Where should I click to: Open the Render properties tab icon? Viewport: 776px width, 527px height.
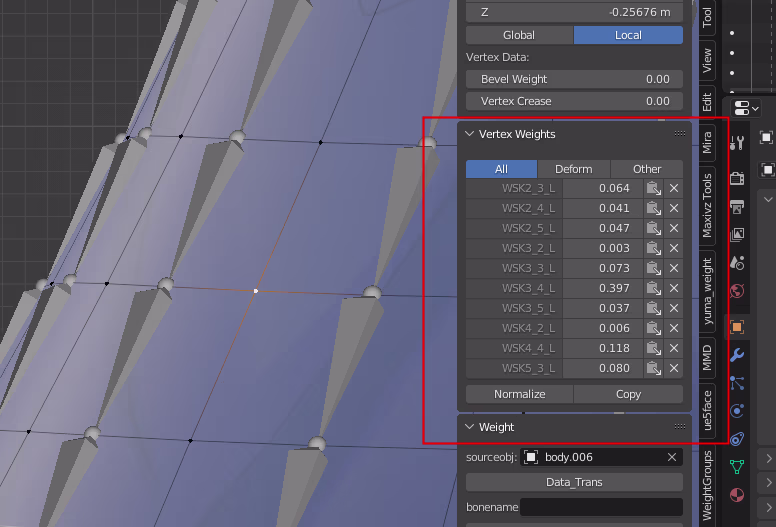coord(737,177)
